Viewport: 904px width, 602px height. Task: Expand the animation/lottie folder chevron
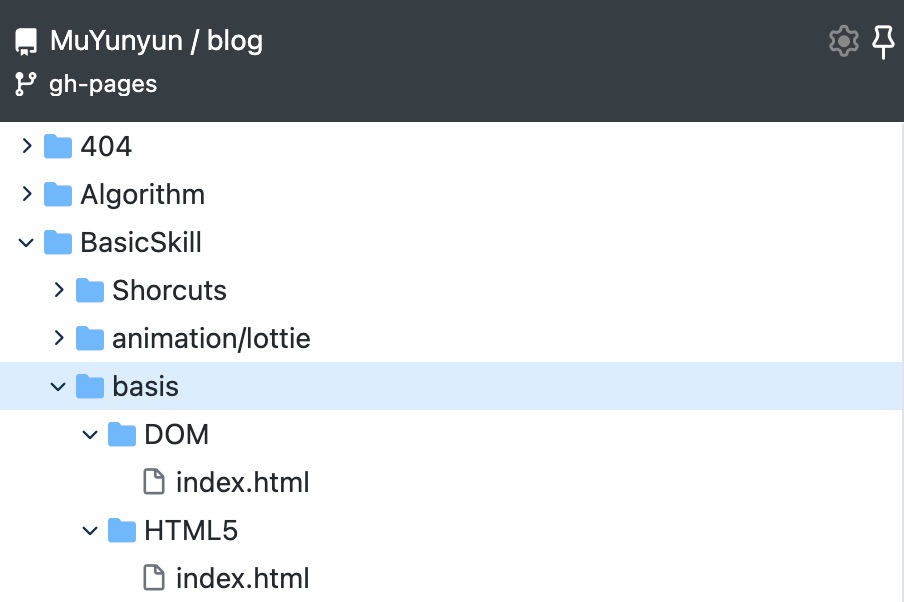tap(59, 339)
